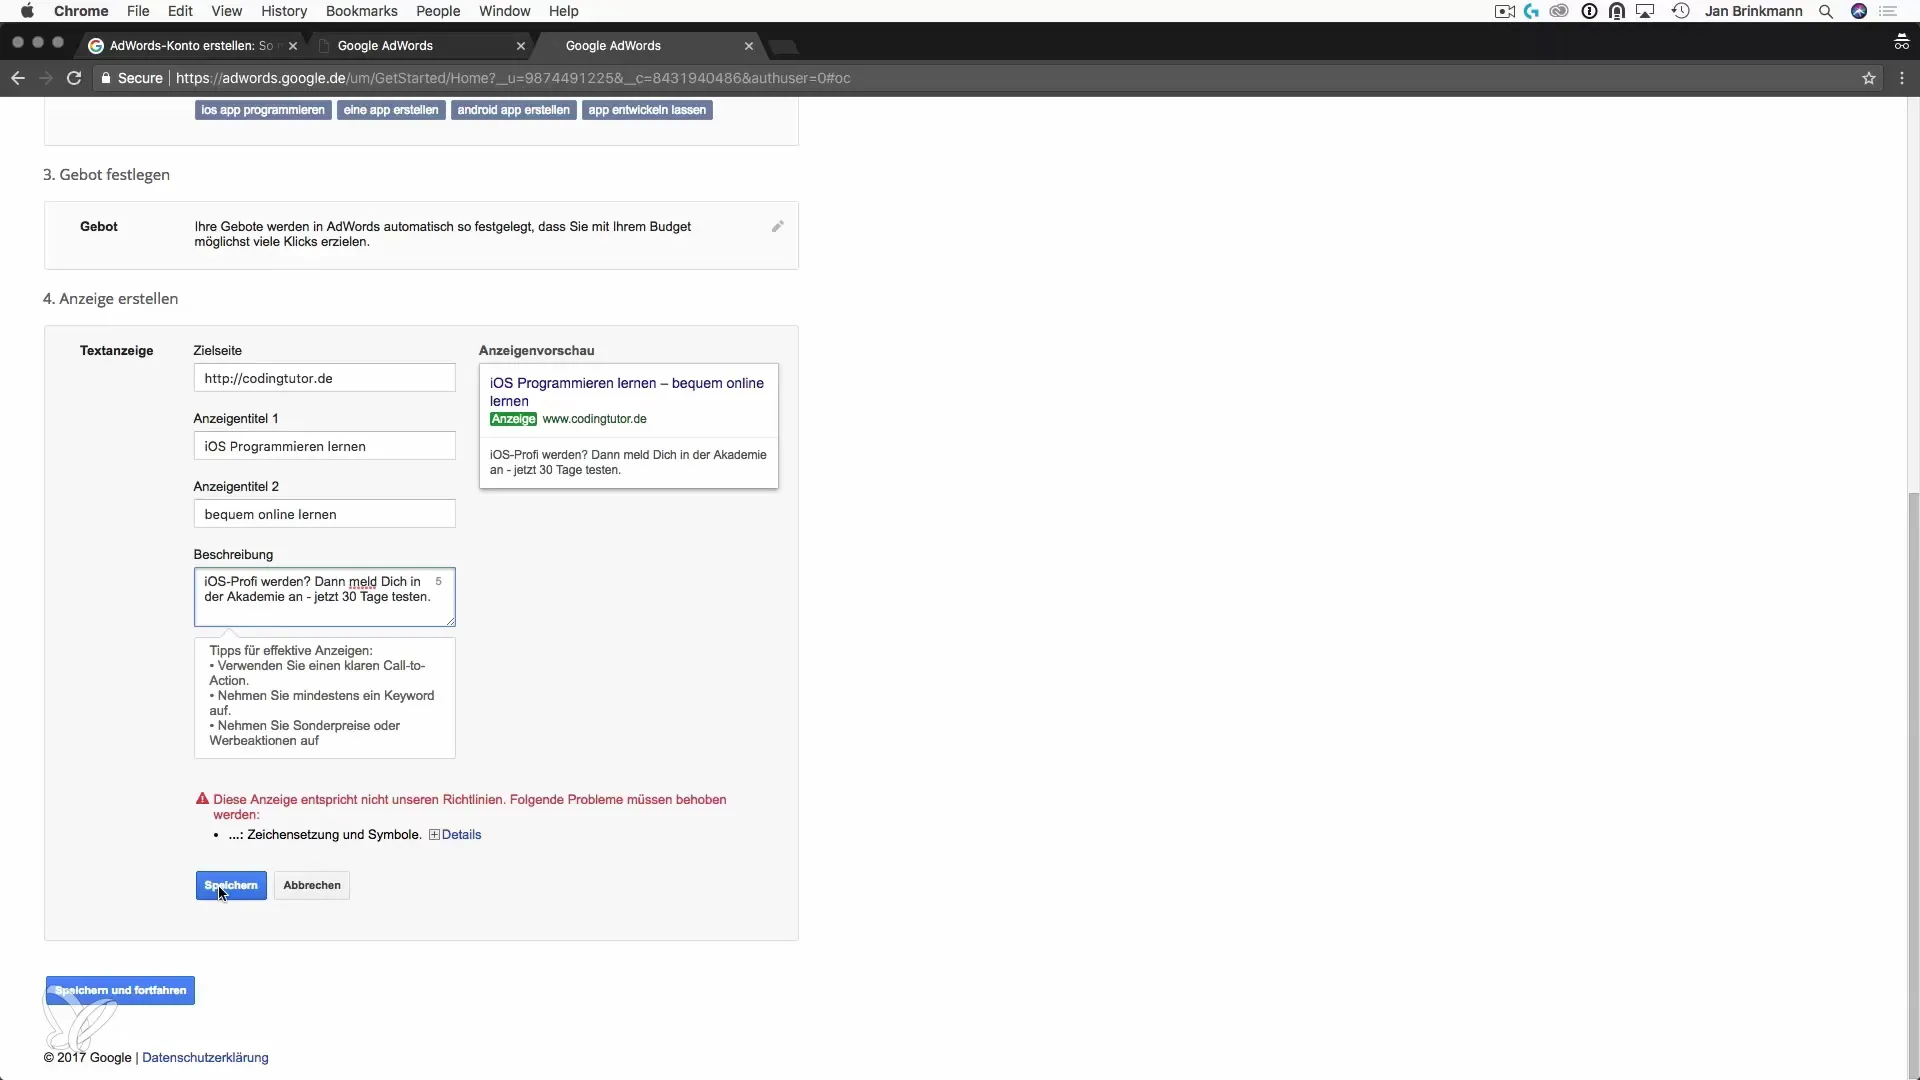
Task: Edit the Gebot setting with the pencil icon
Action: tap(777, 227)
